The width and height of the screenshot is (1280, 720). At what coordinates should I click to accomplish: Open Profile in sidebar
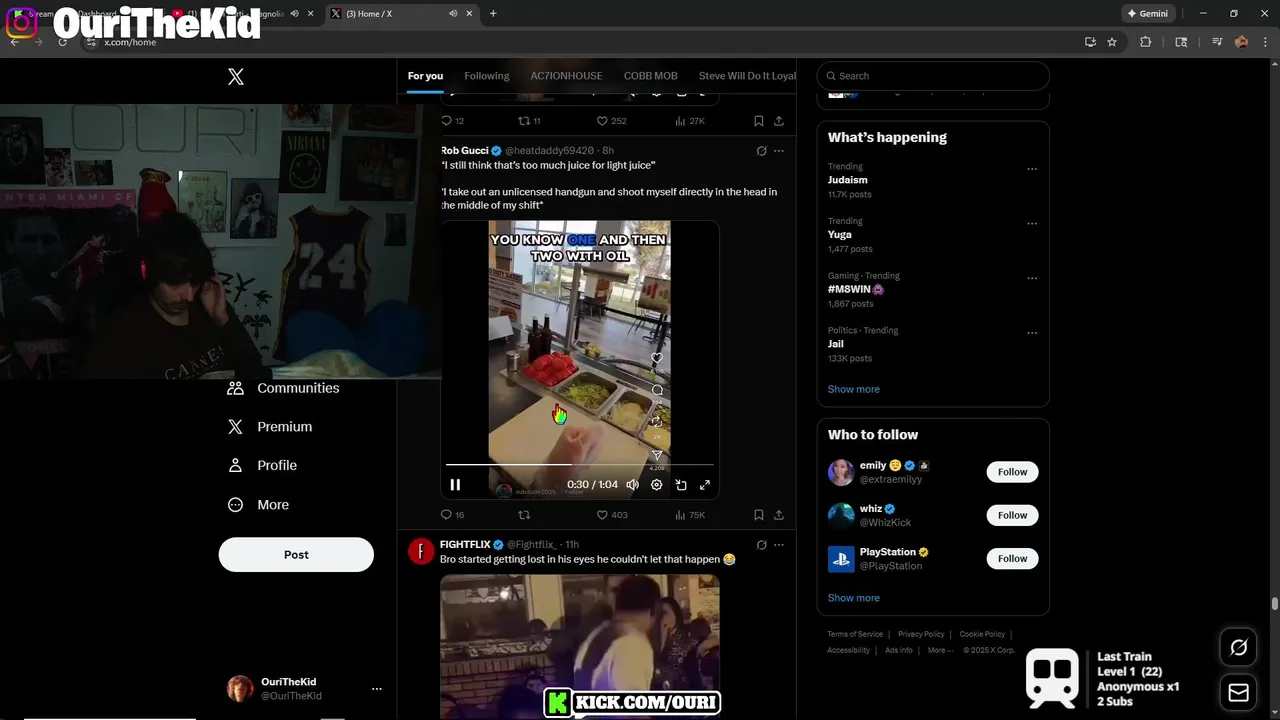click(x=263, y=465)
